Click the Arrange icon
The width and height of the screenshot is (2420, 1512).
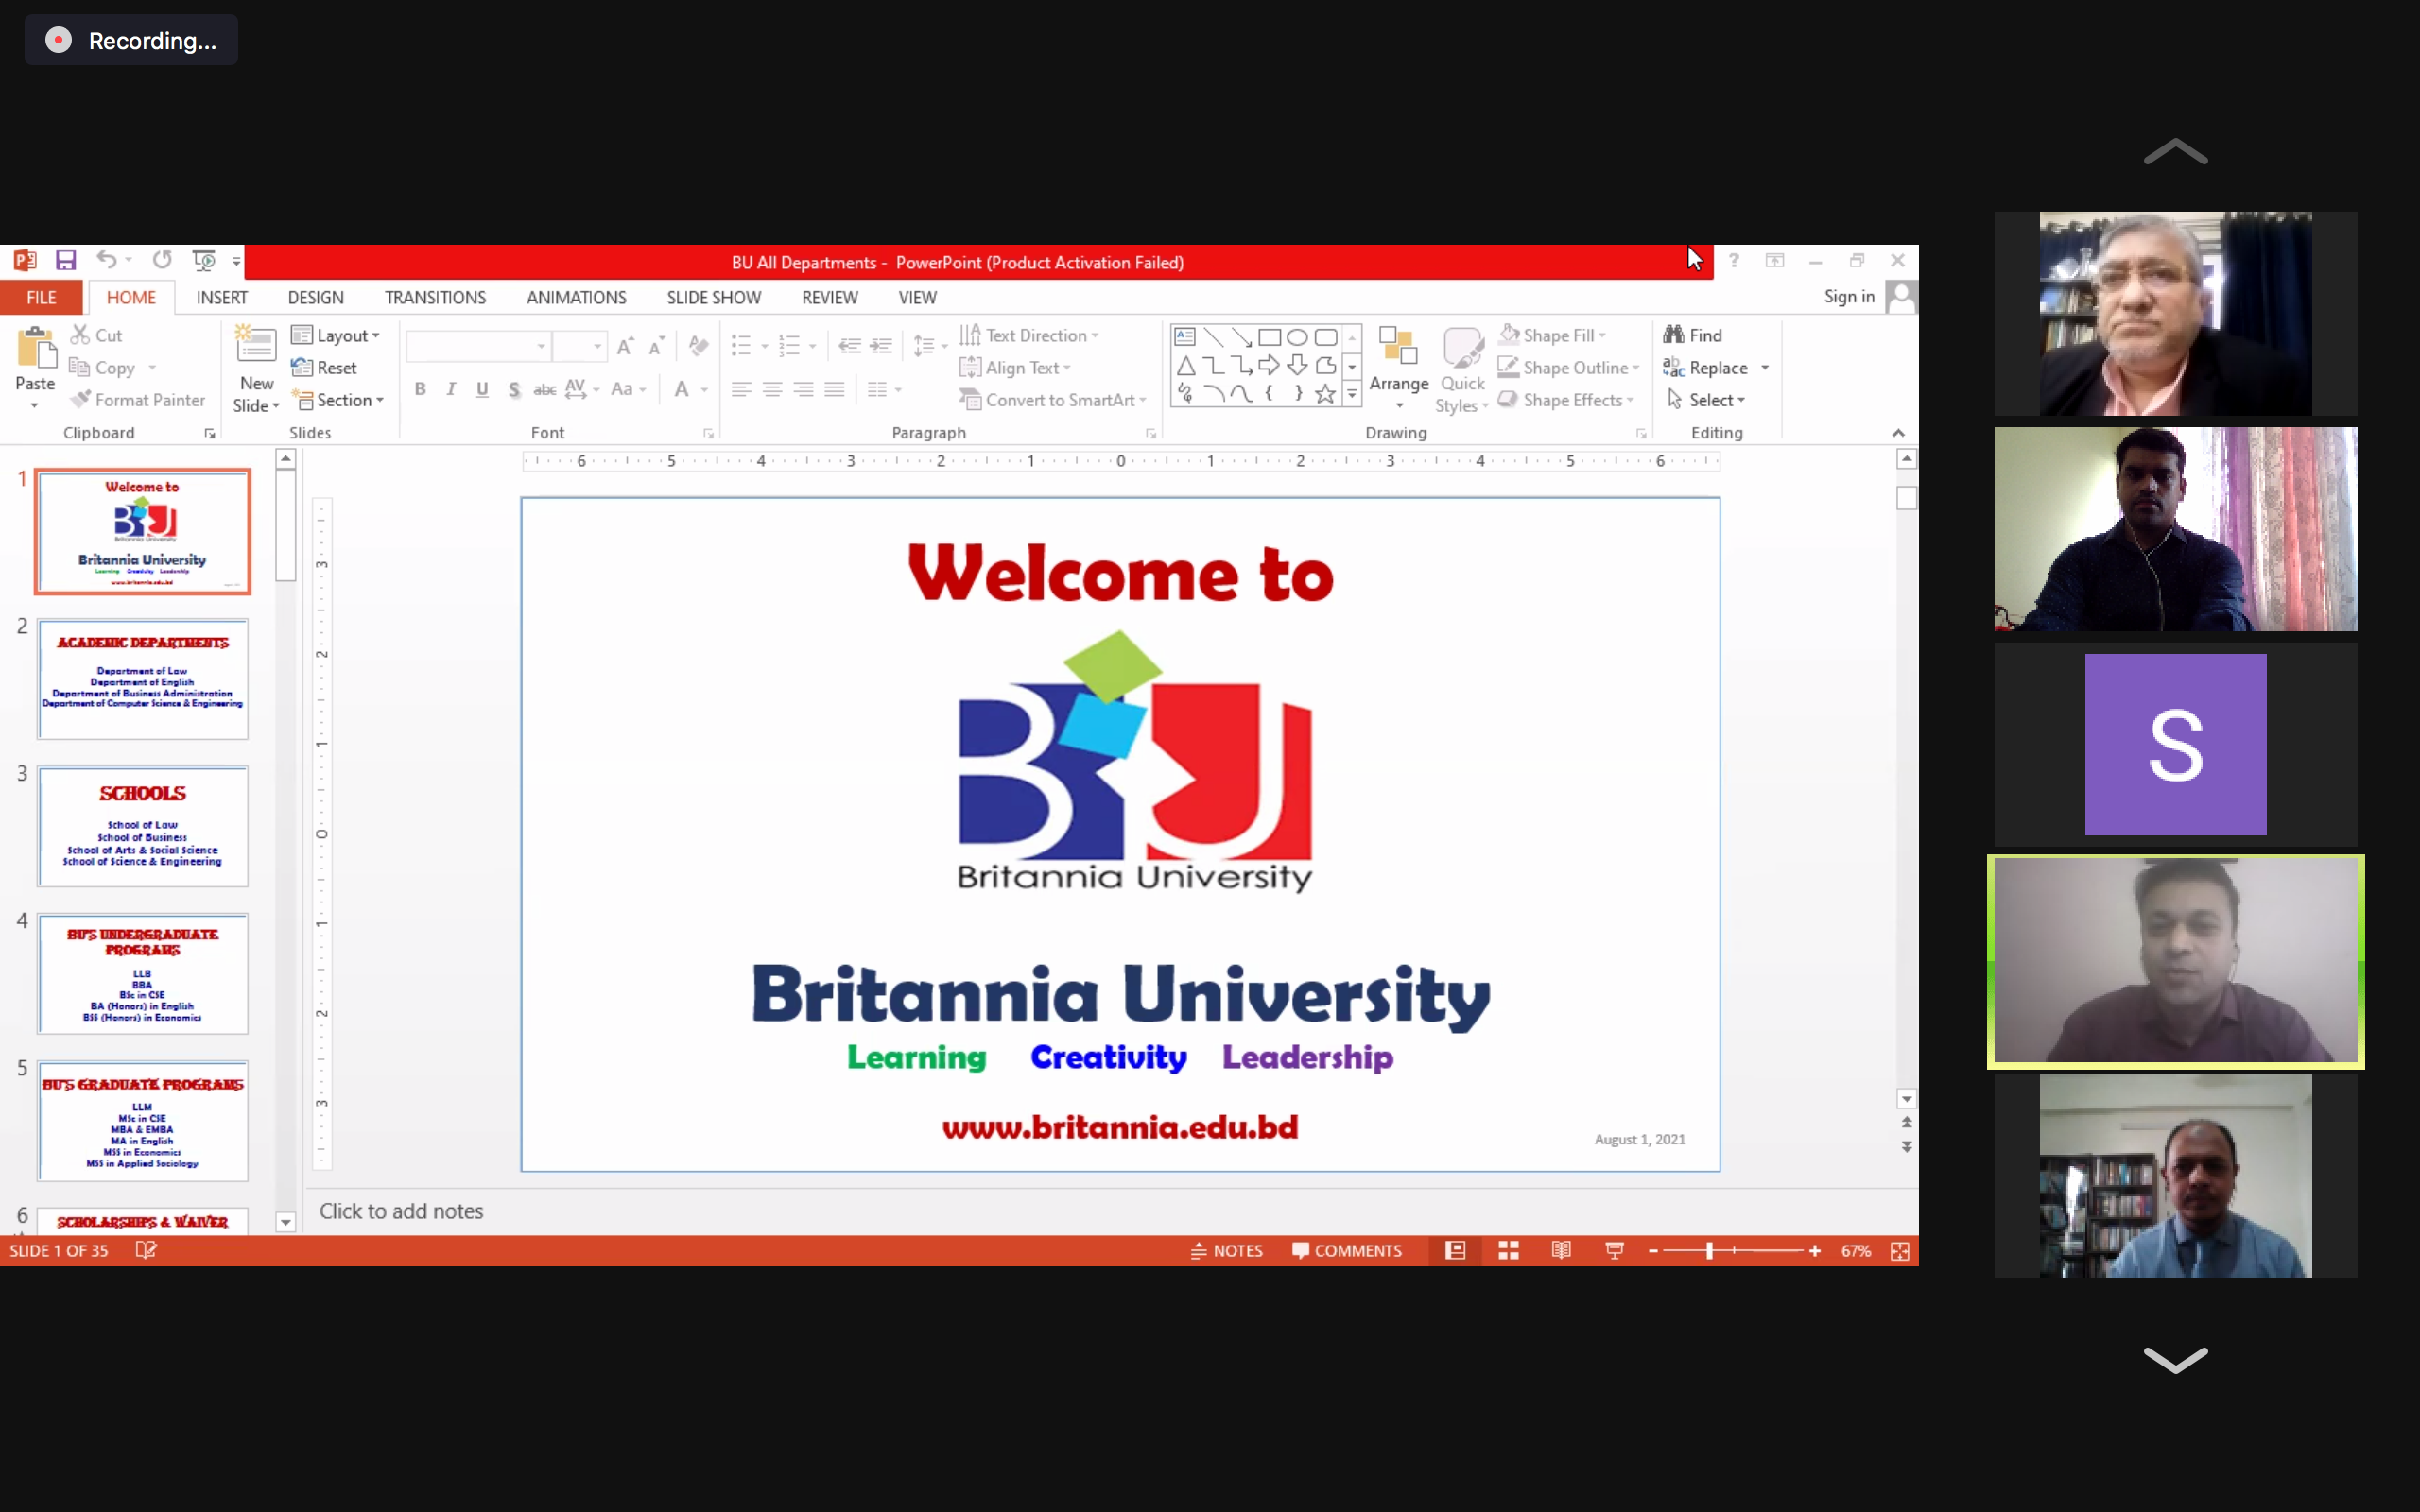tap(1398, 346)
